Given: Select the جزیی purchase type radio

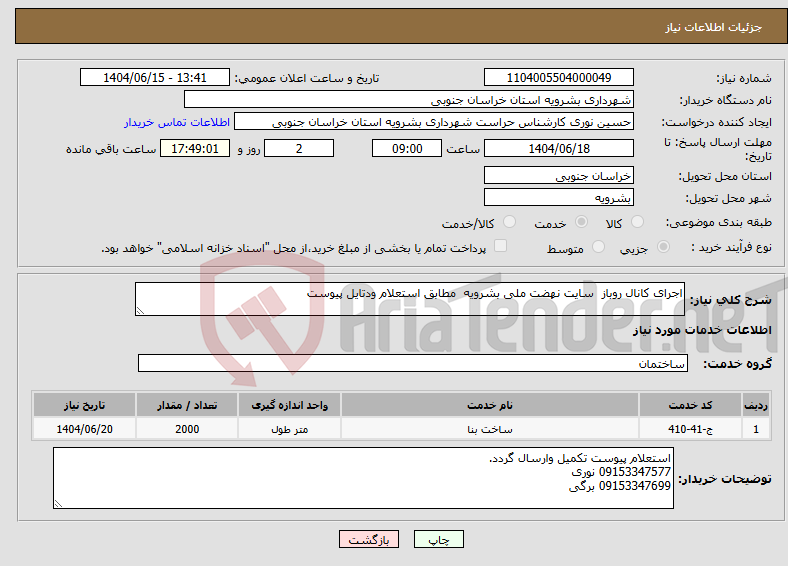Looking at the screenshot, I should click(663, 246).
